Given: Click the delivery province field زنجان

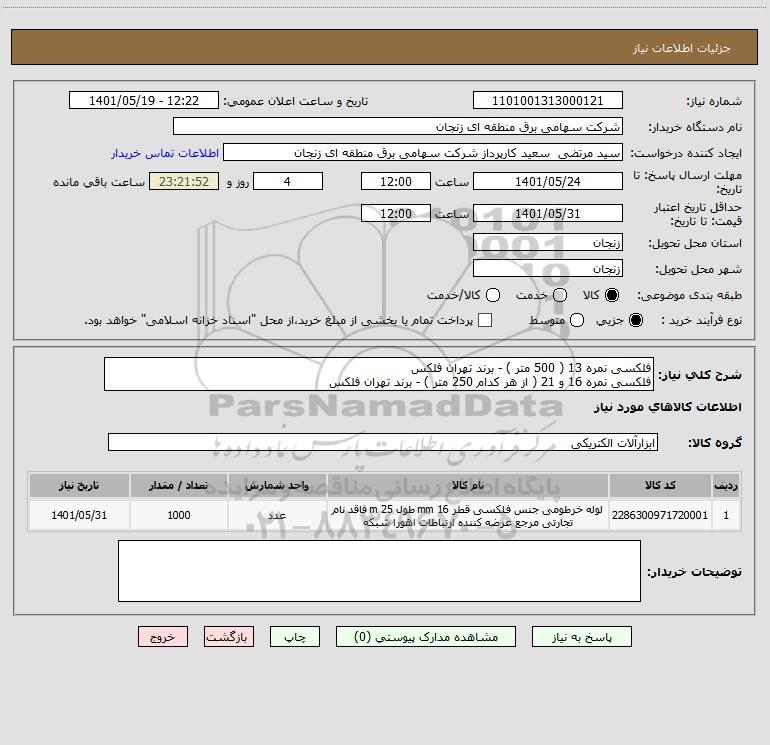Looking at the screenshot, I should coord(548,242).
